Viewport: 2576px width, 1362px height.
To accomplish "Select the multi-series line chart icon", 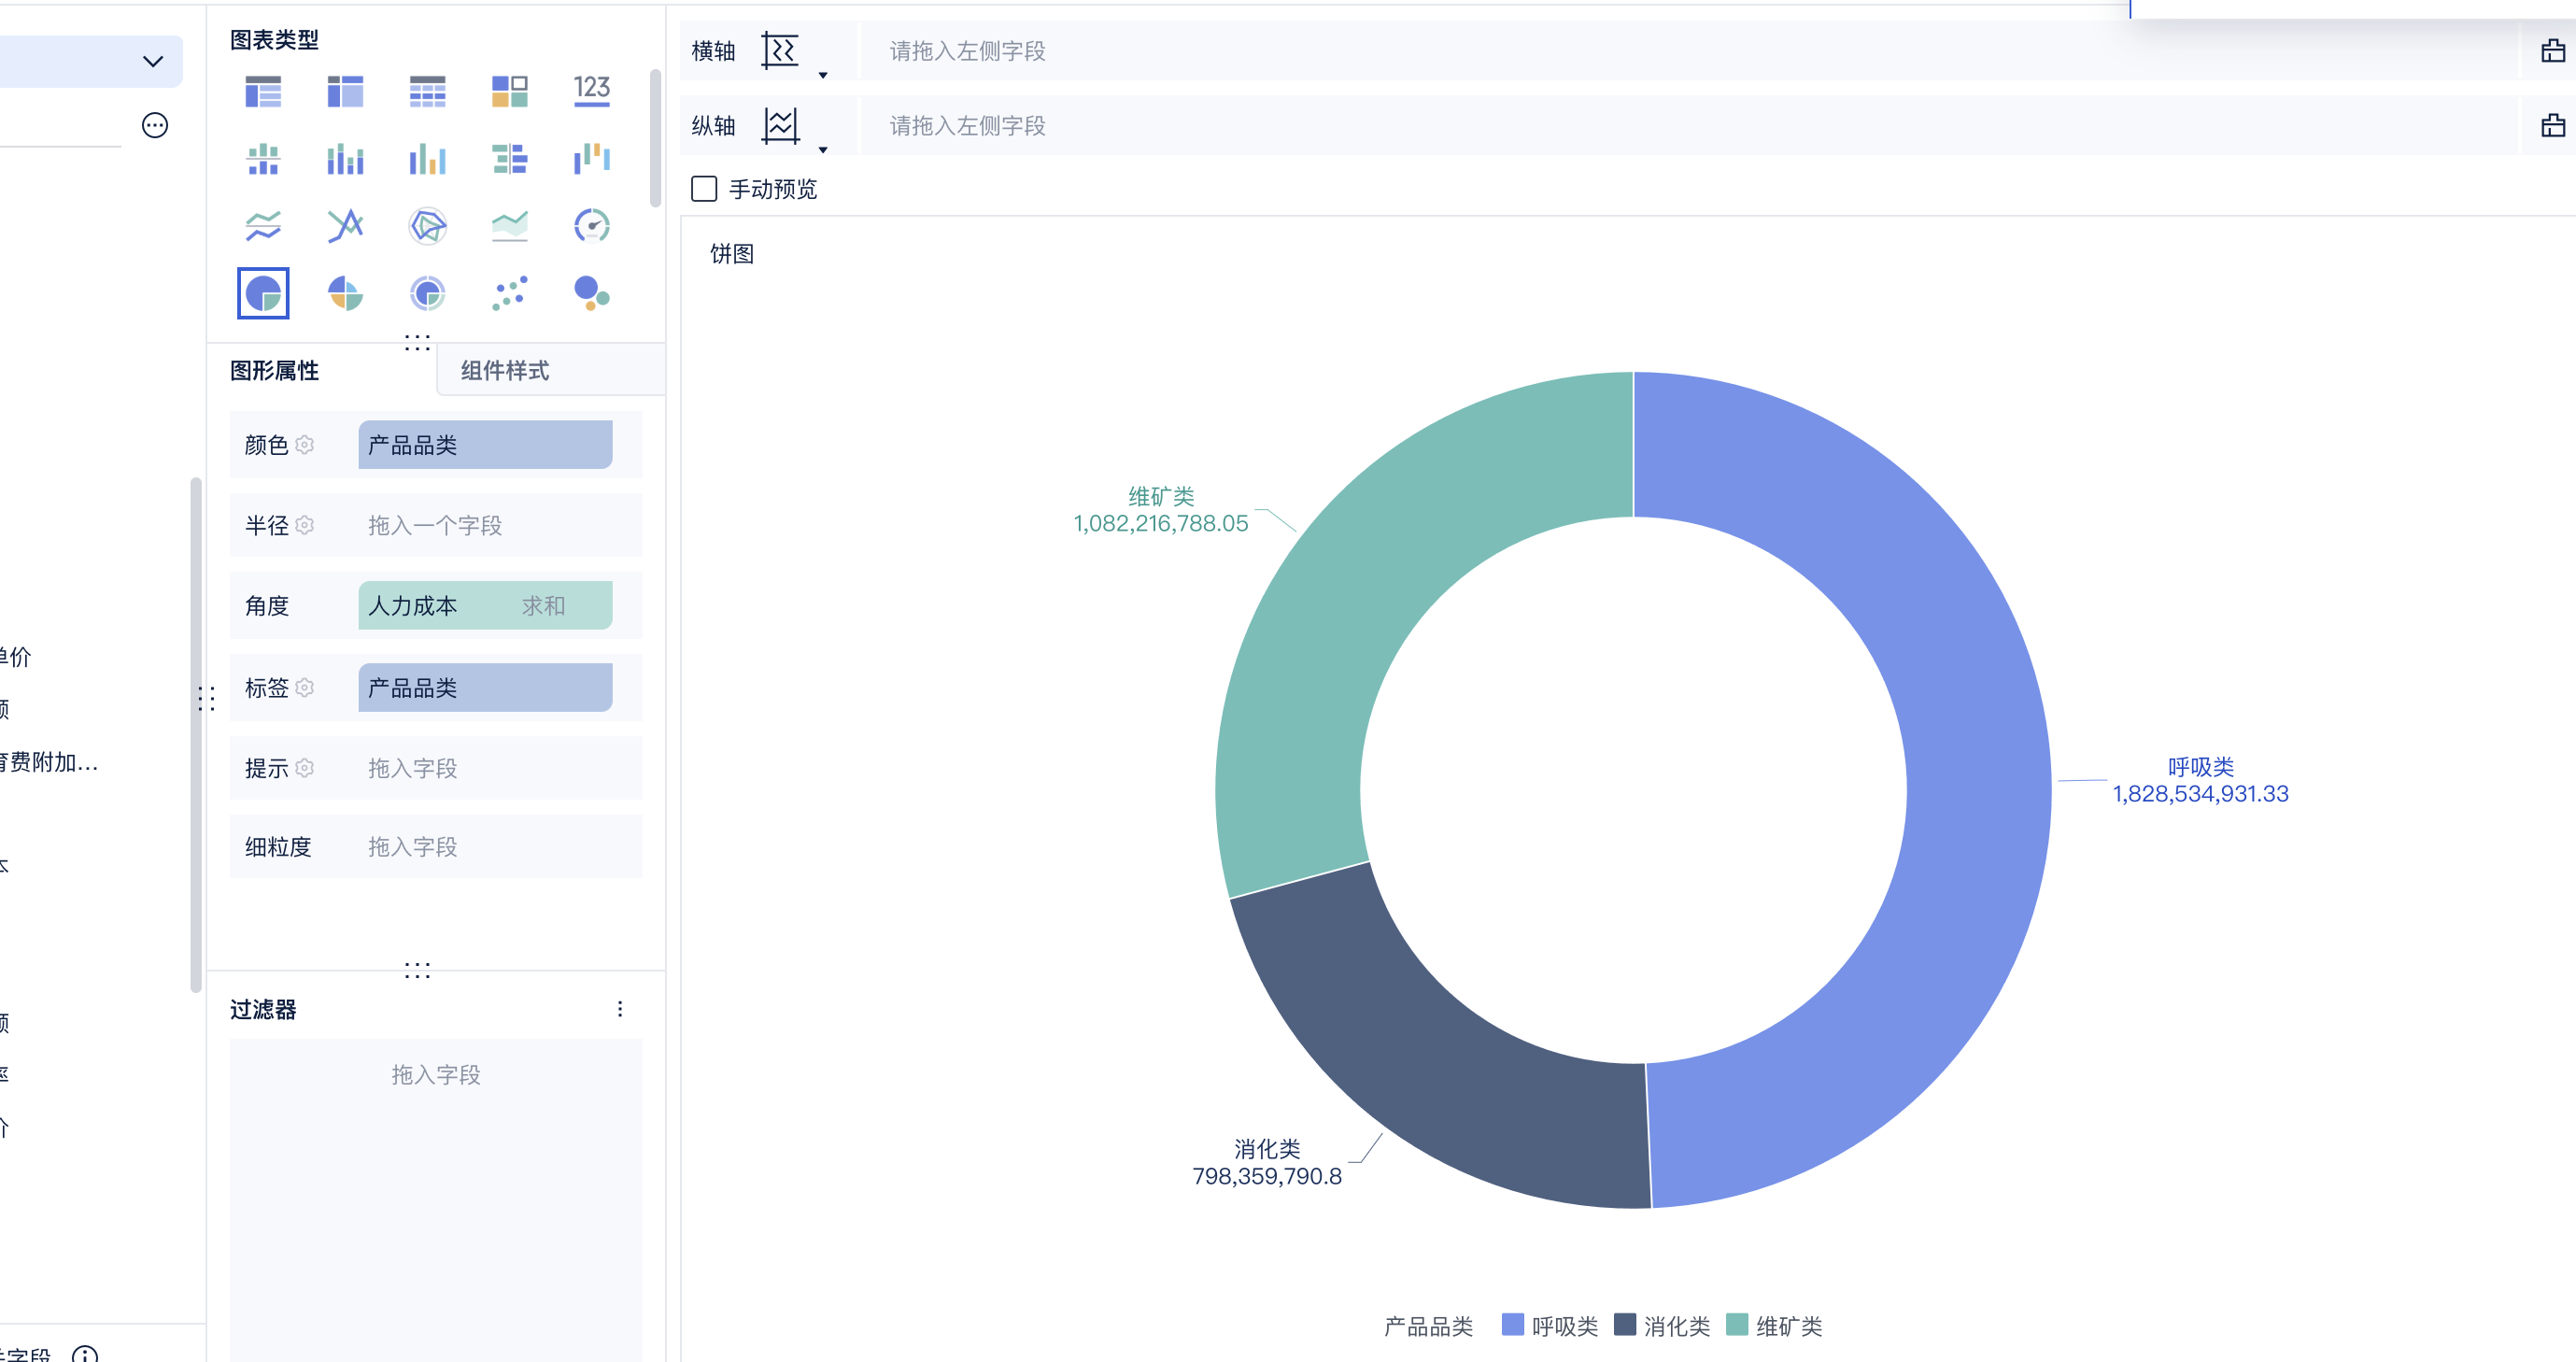I will tap(263, 226).
